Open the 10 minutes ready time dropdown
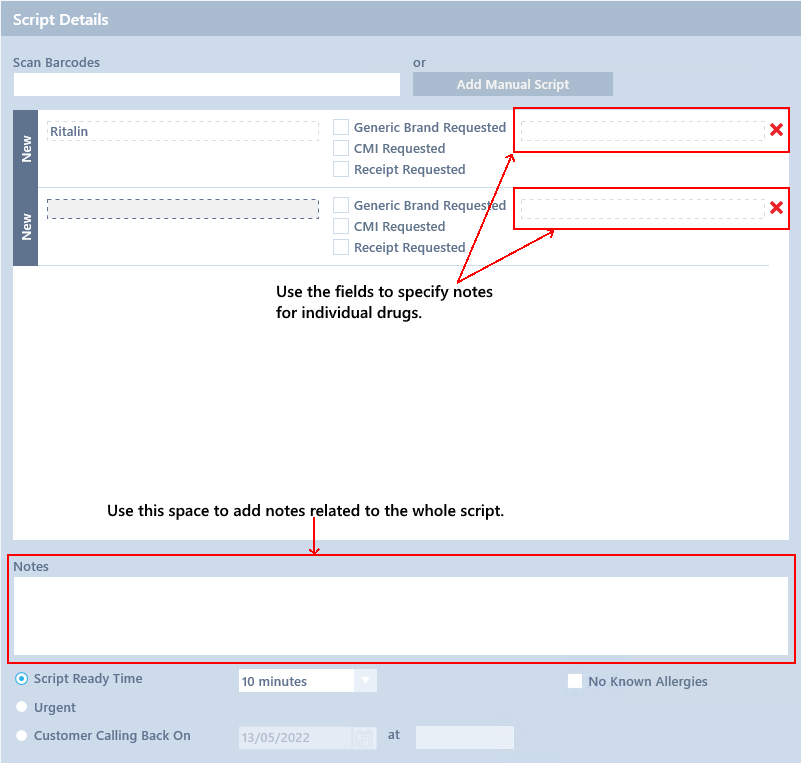The width and height of the screenshot is (801, 763). 366,681
